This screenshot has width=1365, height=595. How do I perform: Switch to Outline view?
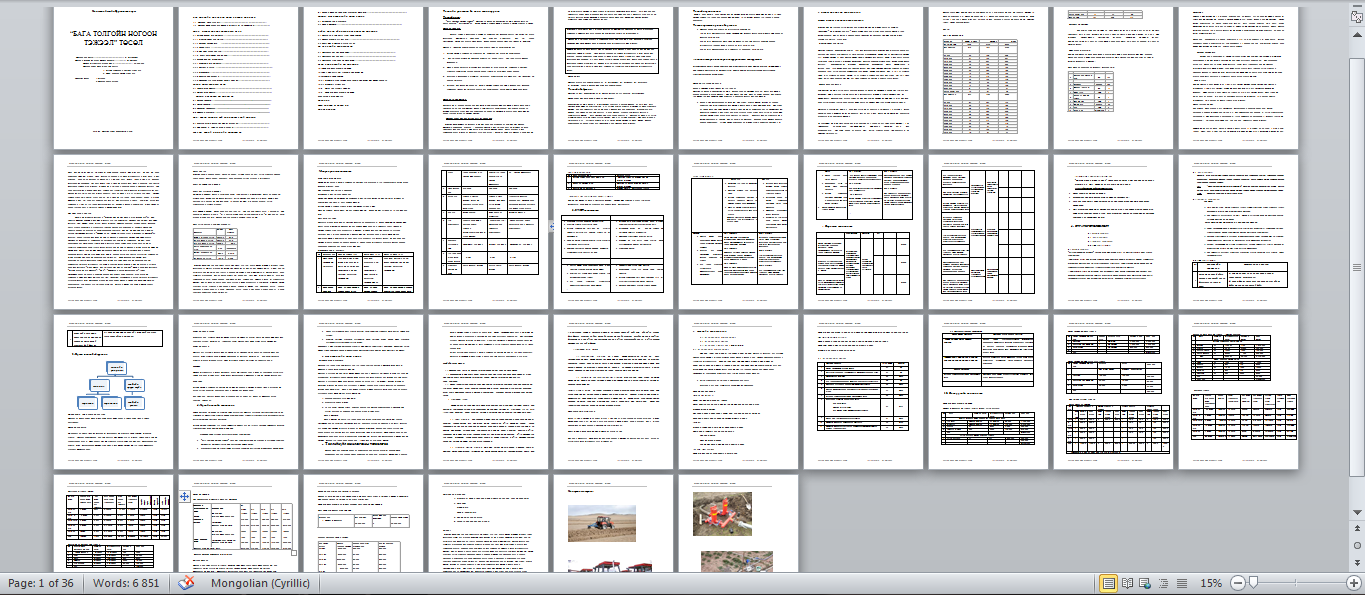tap(1164, 583)
